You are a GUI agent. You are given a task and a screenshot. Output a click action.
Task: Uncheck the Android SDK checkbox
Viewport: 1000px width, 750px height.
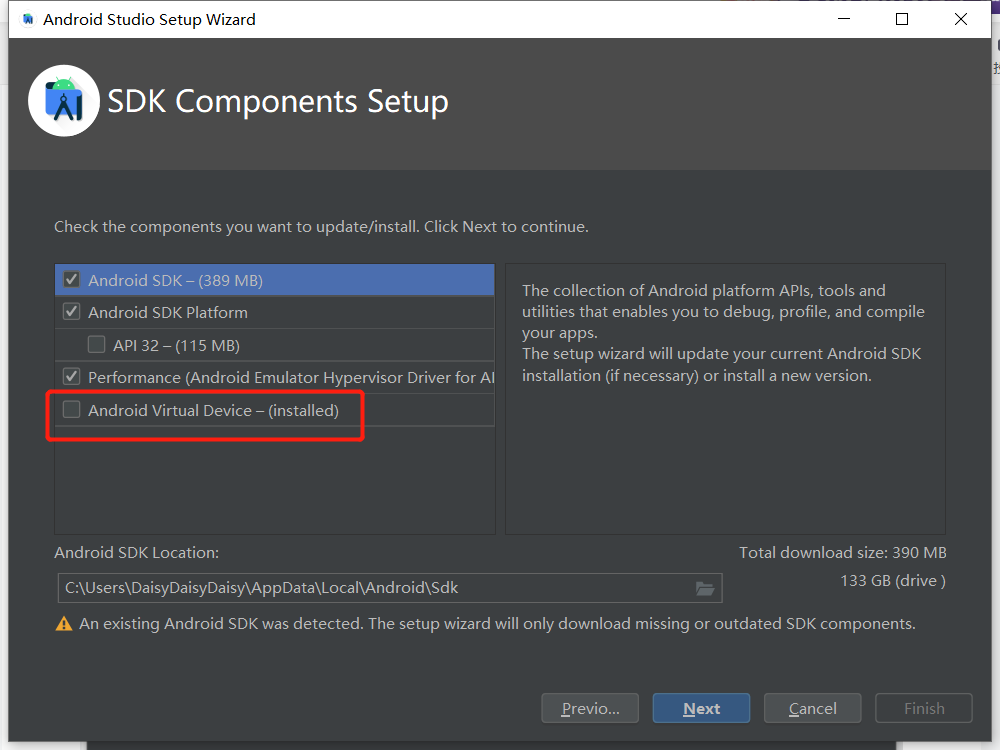71,279
